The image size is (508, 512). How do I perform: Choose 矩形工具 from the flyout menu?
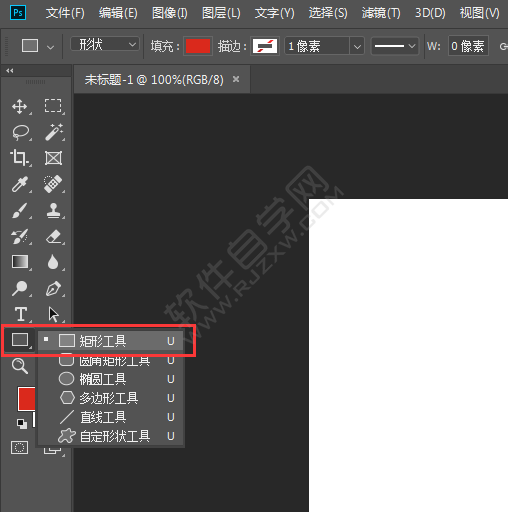point(111,341)
